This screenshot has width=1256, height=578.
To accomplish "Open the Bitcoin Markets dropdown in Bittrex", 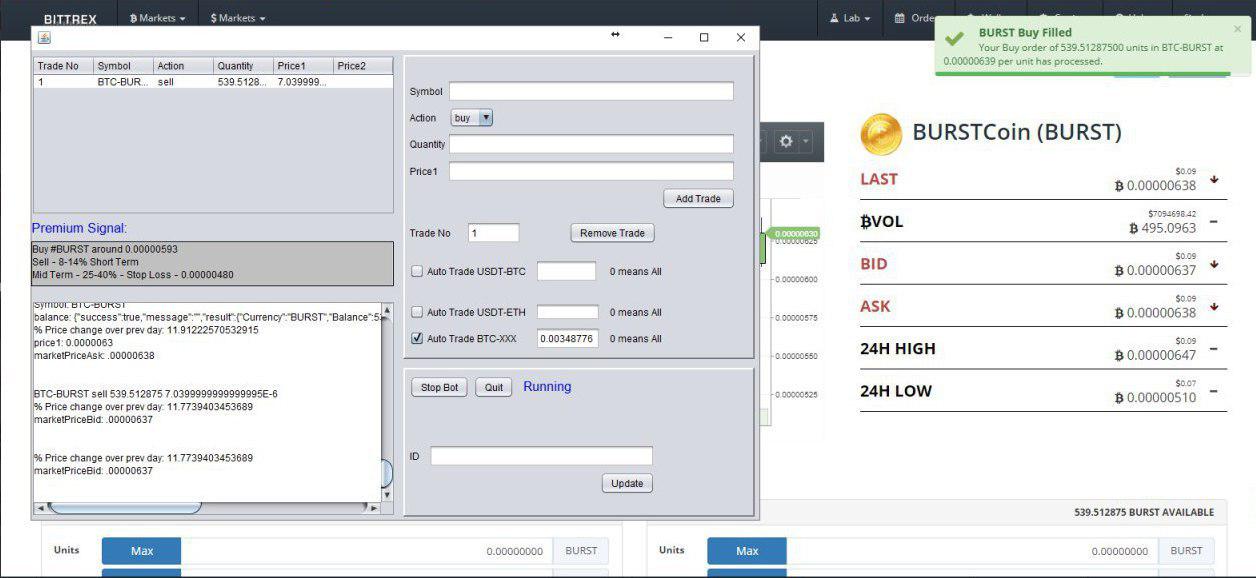I will click(158, 18).
